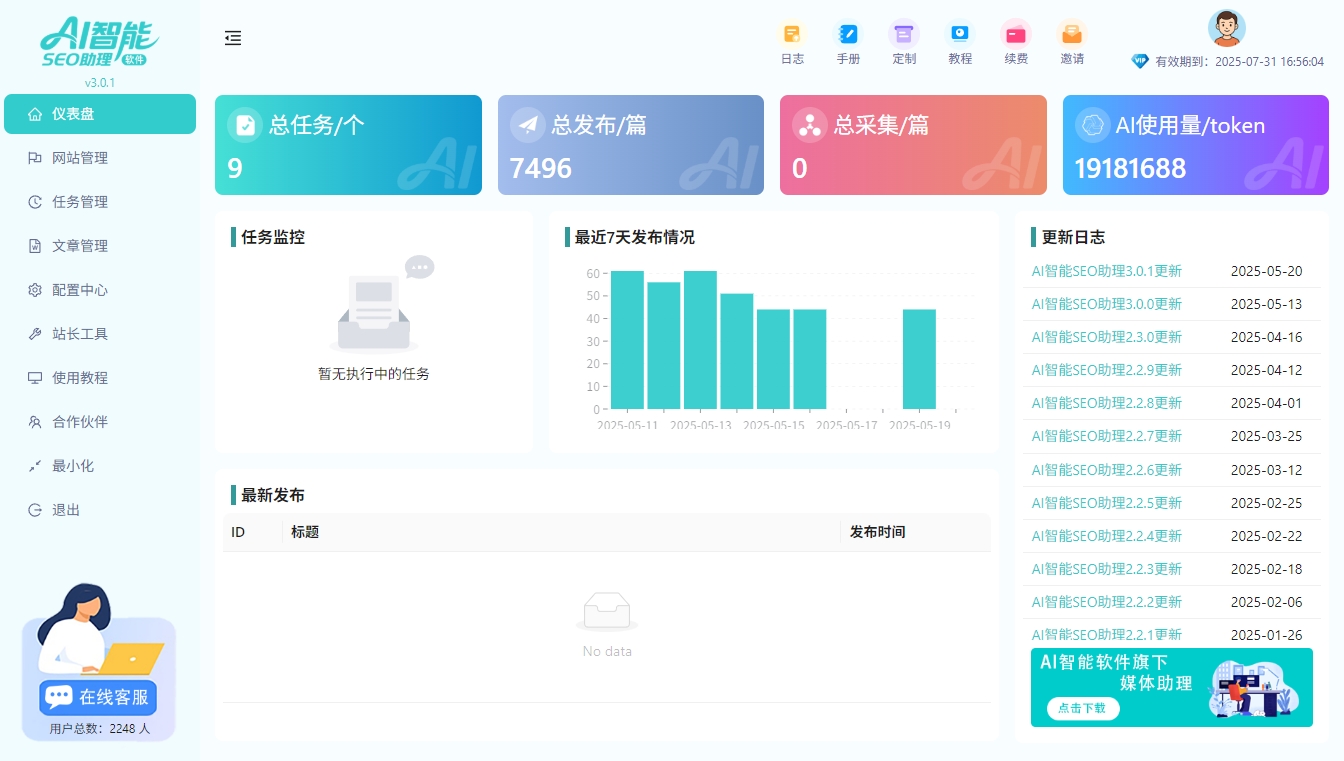Click the 邀请 invite icon
1344x761 pixels.
click(x=1072, y=34)
